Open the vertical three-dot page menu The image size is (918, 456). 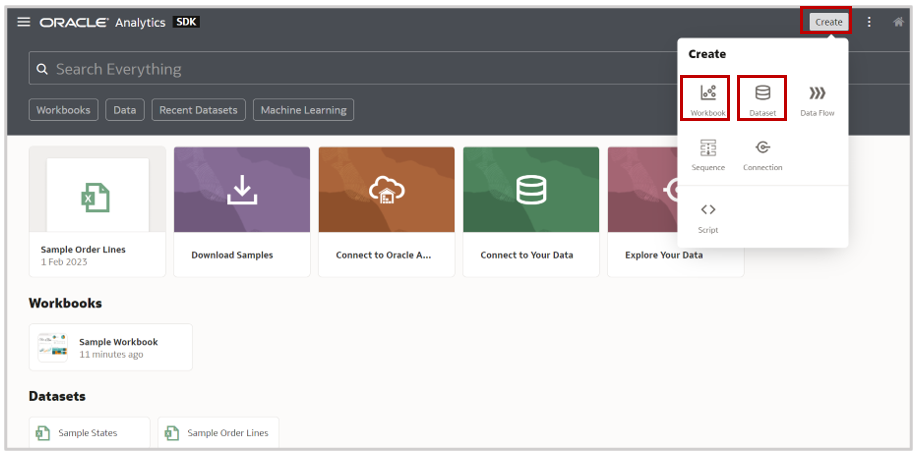point(869,22)
